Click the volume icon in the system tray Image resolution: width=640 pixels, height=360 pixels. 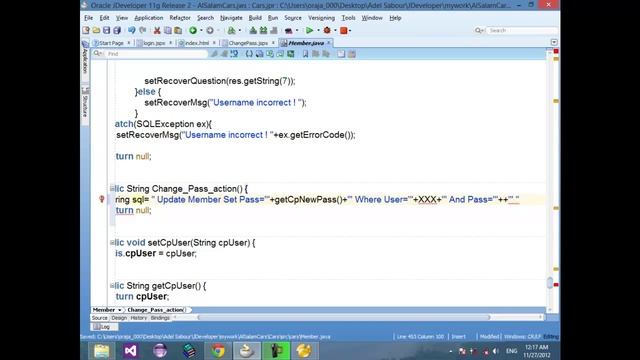[496, 351]
